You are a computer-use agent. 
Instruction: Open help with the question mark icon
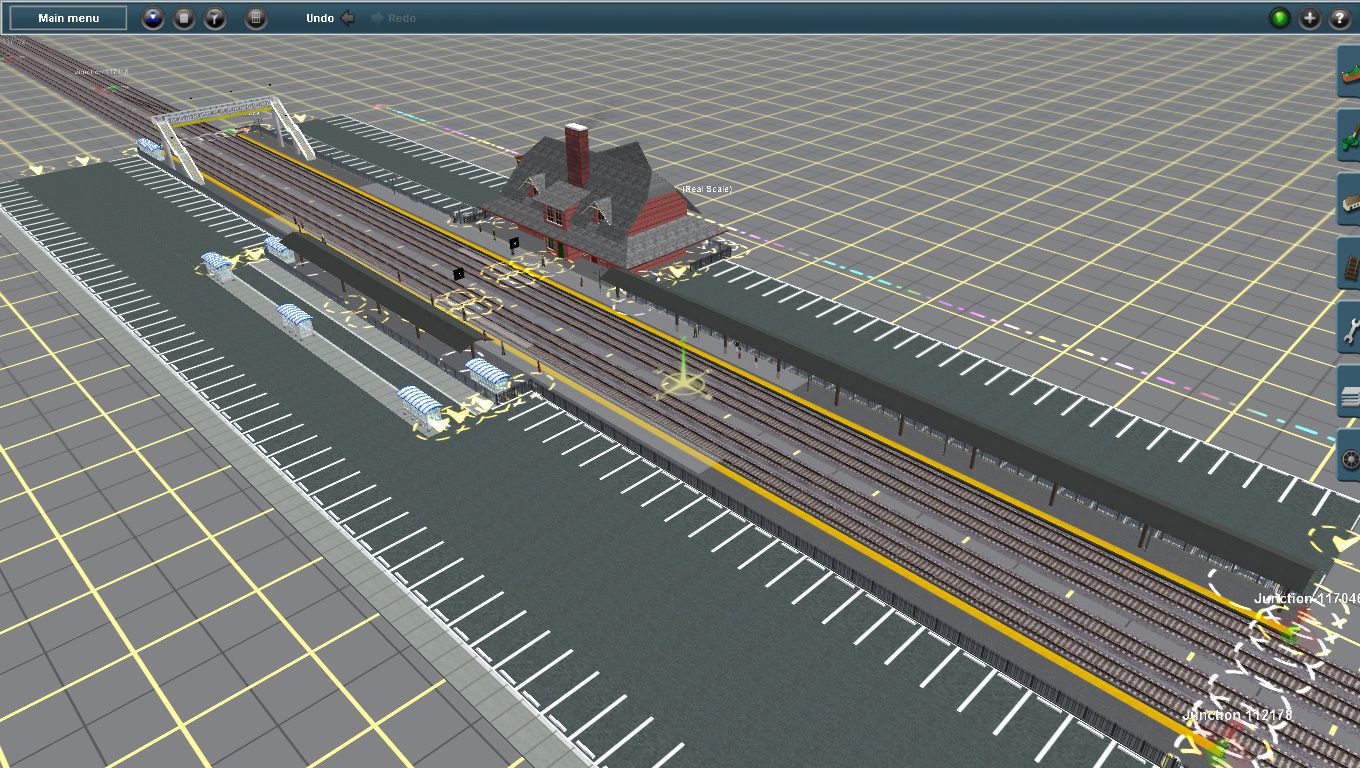coord(1340,18)
